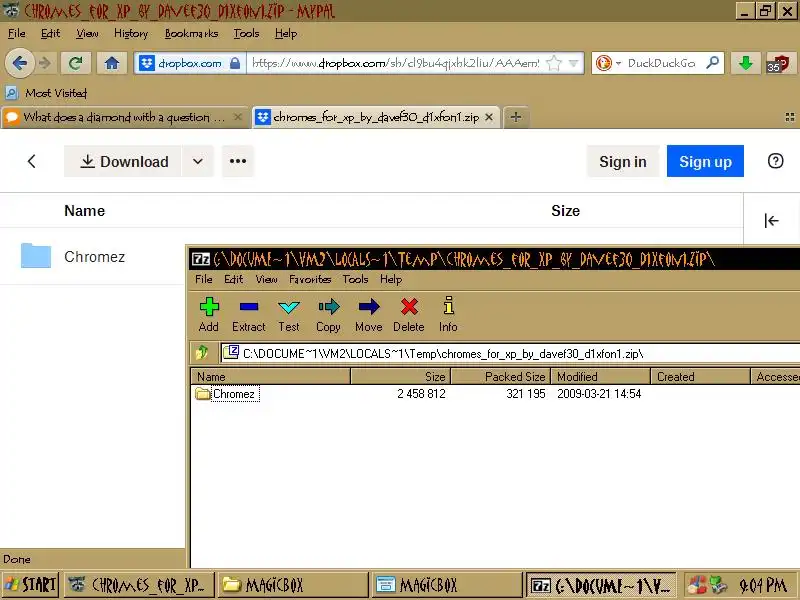
Task: Open the 7-Zip View menu
Action: [266, 279]
